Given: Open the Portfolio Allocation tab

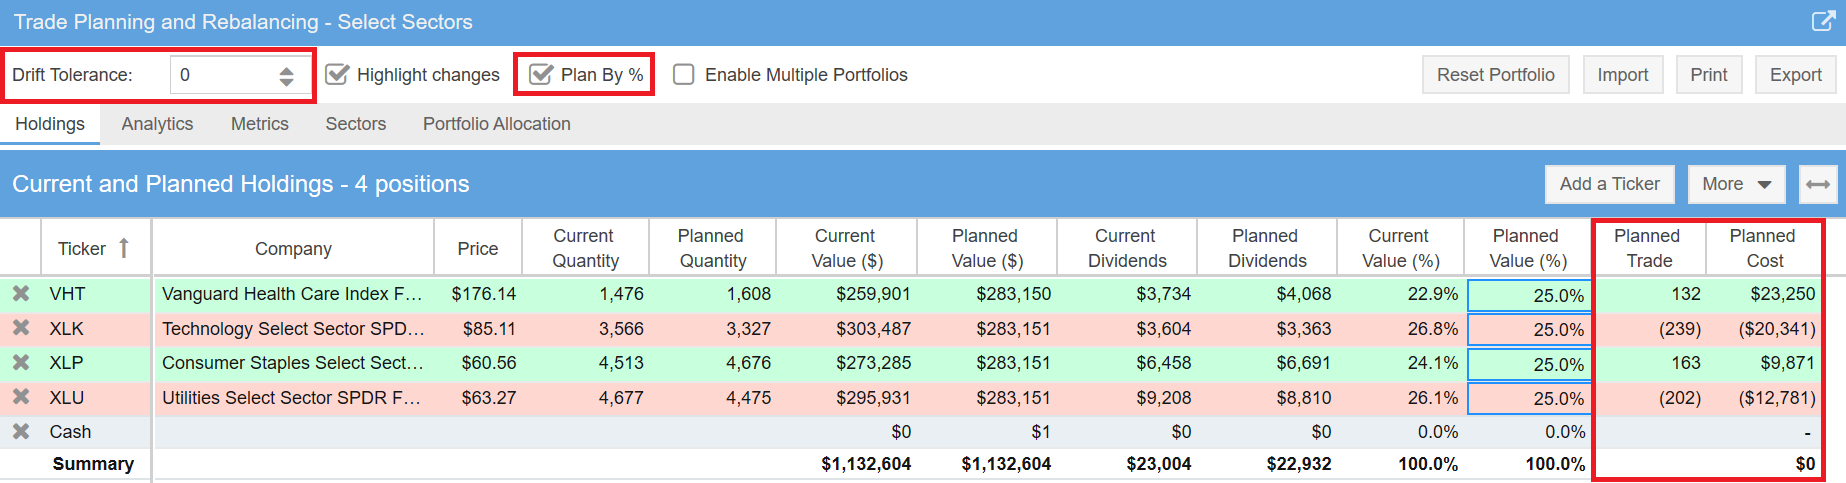Looking at the screenshot, I should (496, 124).
